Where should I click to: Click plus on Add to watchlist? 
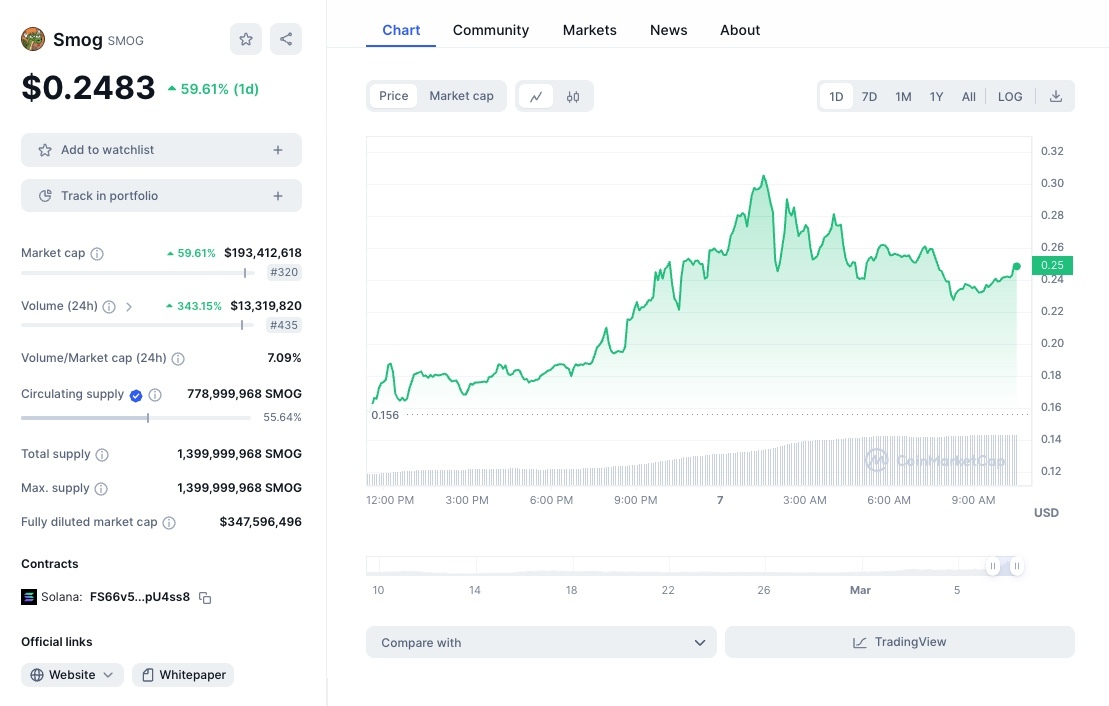[x=278, y=150]
